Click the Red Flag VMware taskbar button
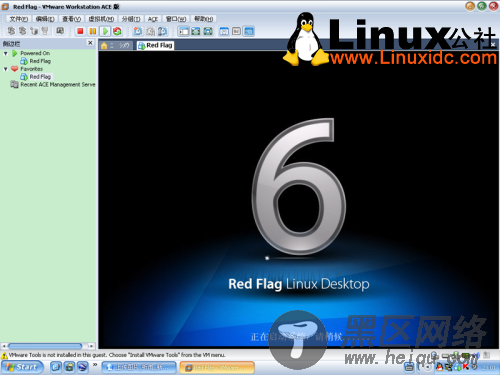The width and height of the screenshot is (500, 375). click(217, 367)
